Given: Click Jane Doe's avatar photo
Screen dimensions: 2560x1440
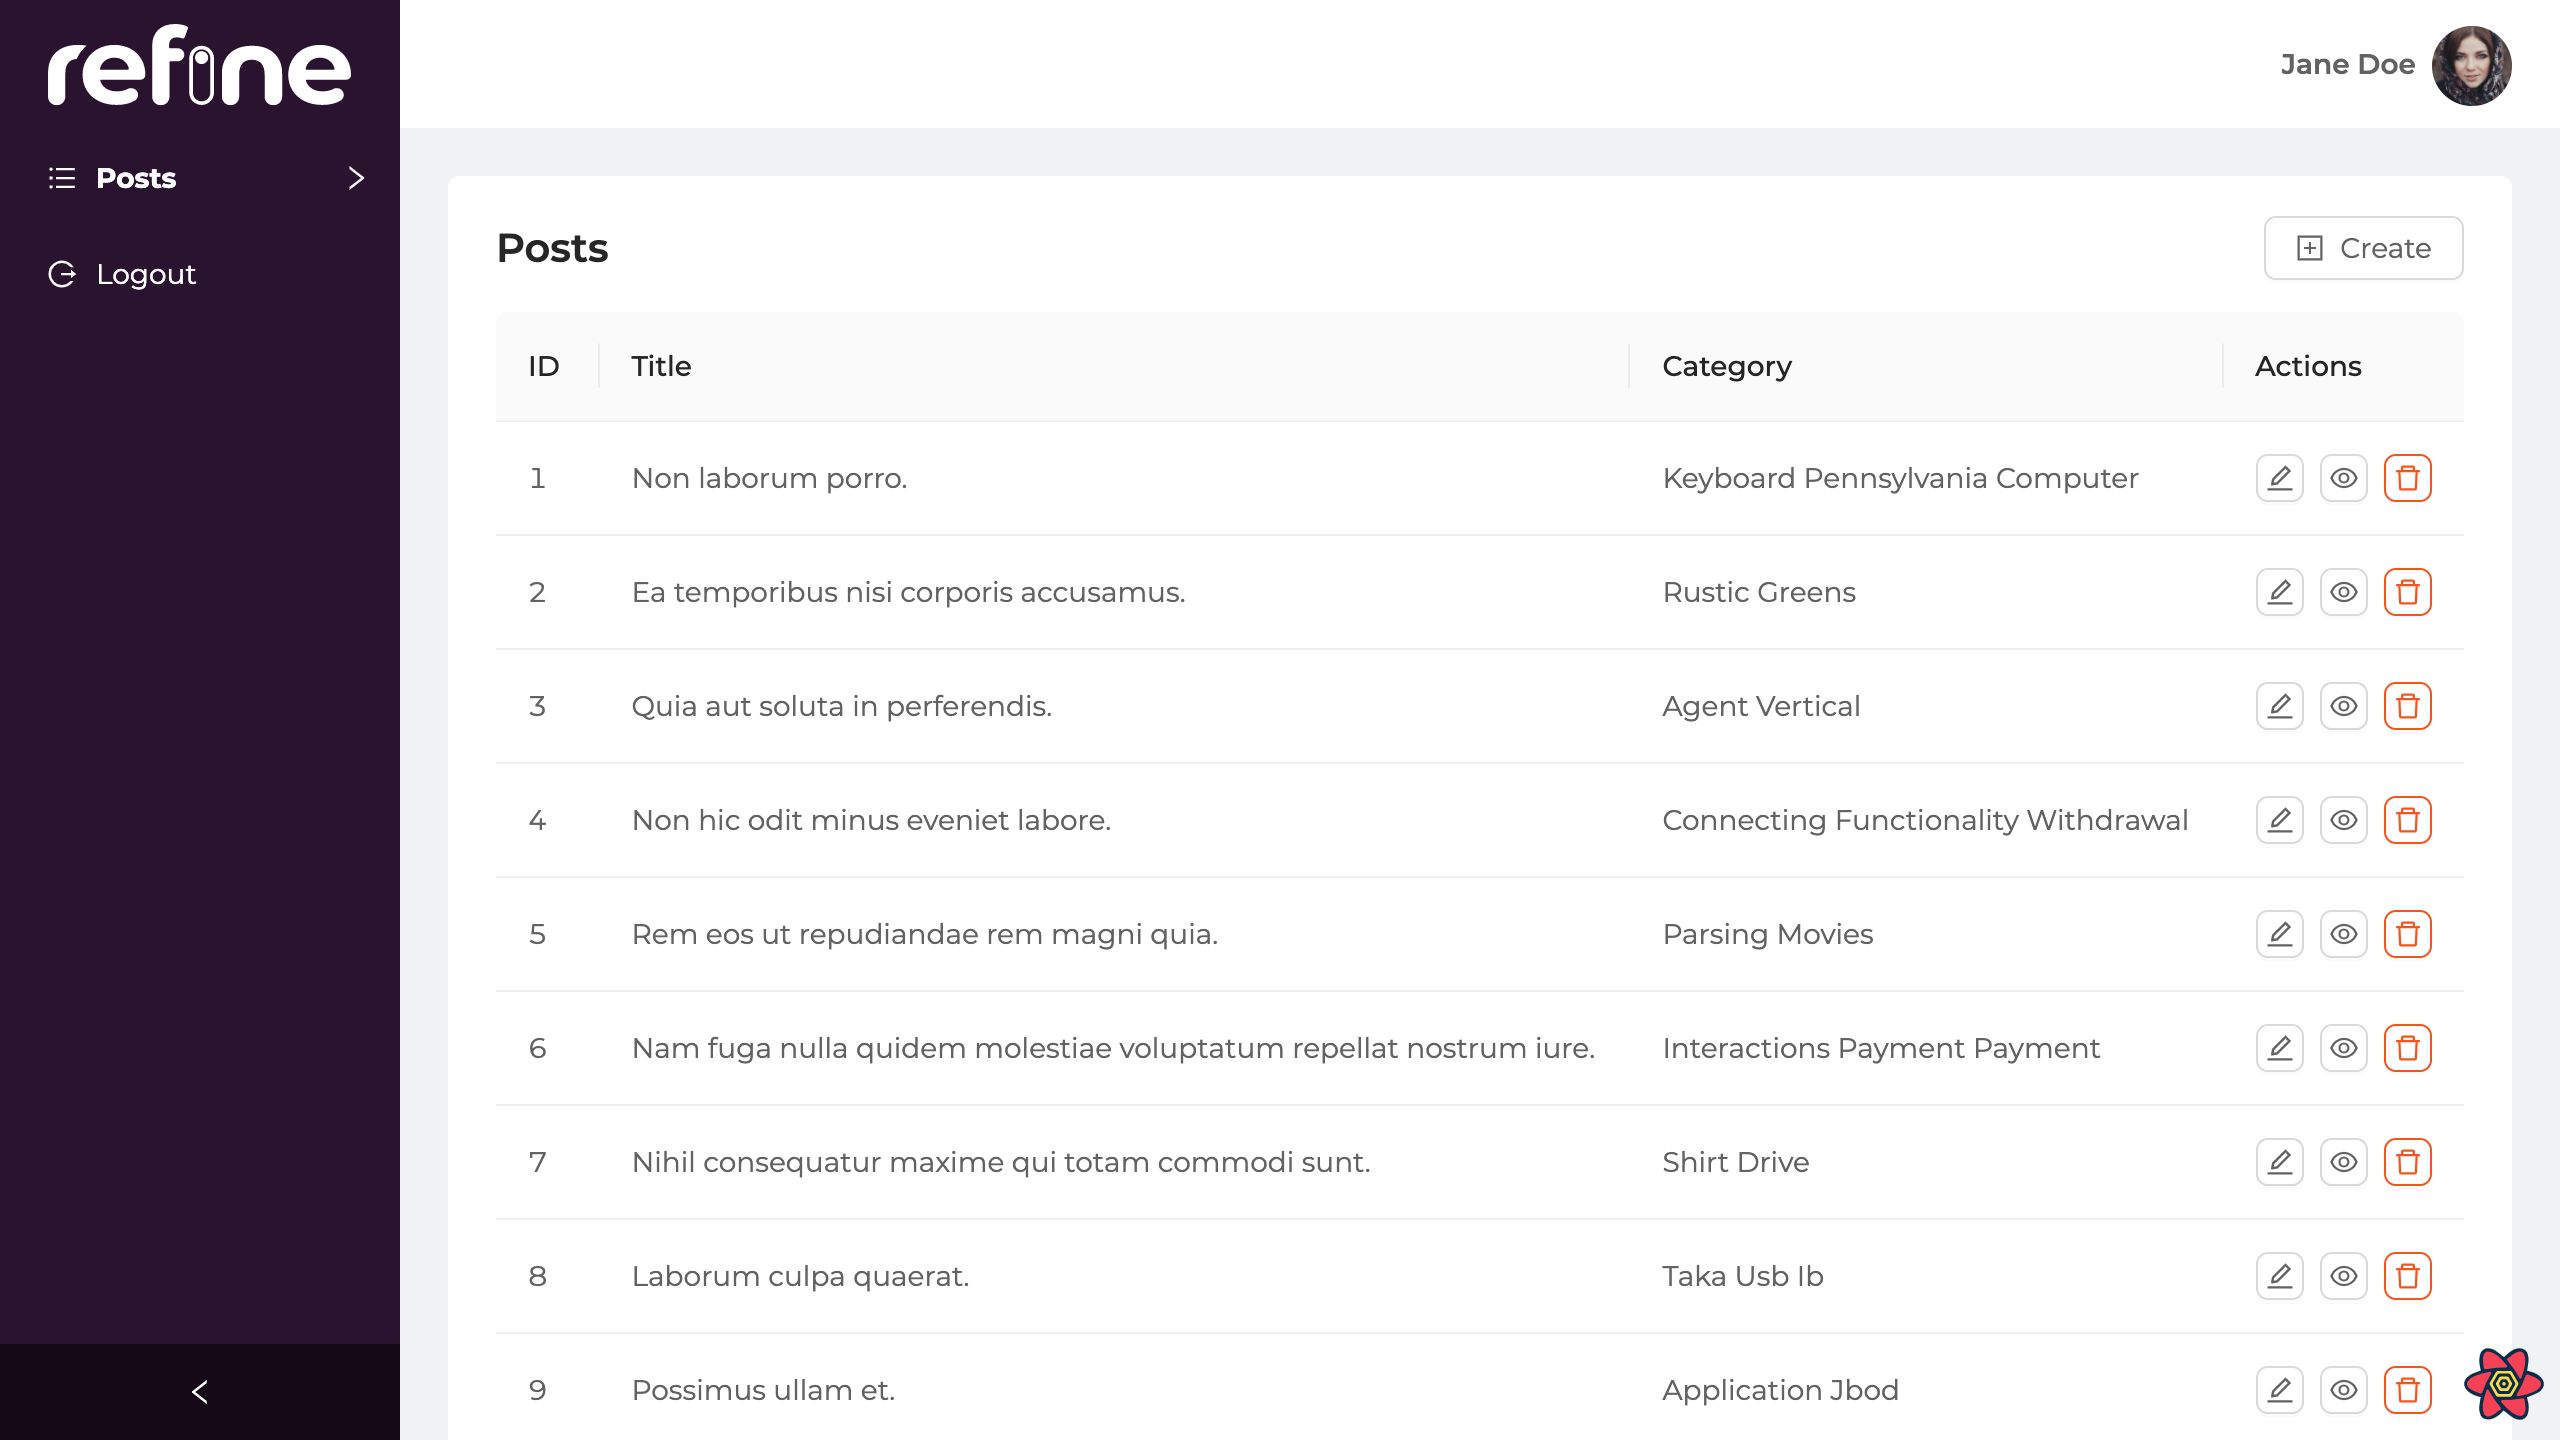Looking at the screenshot, I should pos(2471,65).
